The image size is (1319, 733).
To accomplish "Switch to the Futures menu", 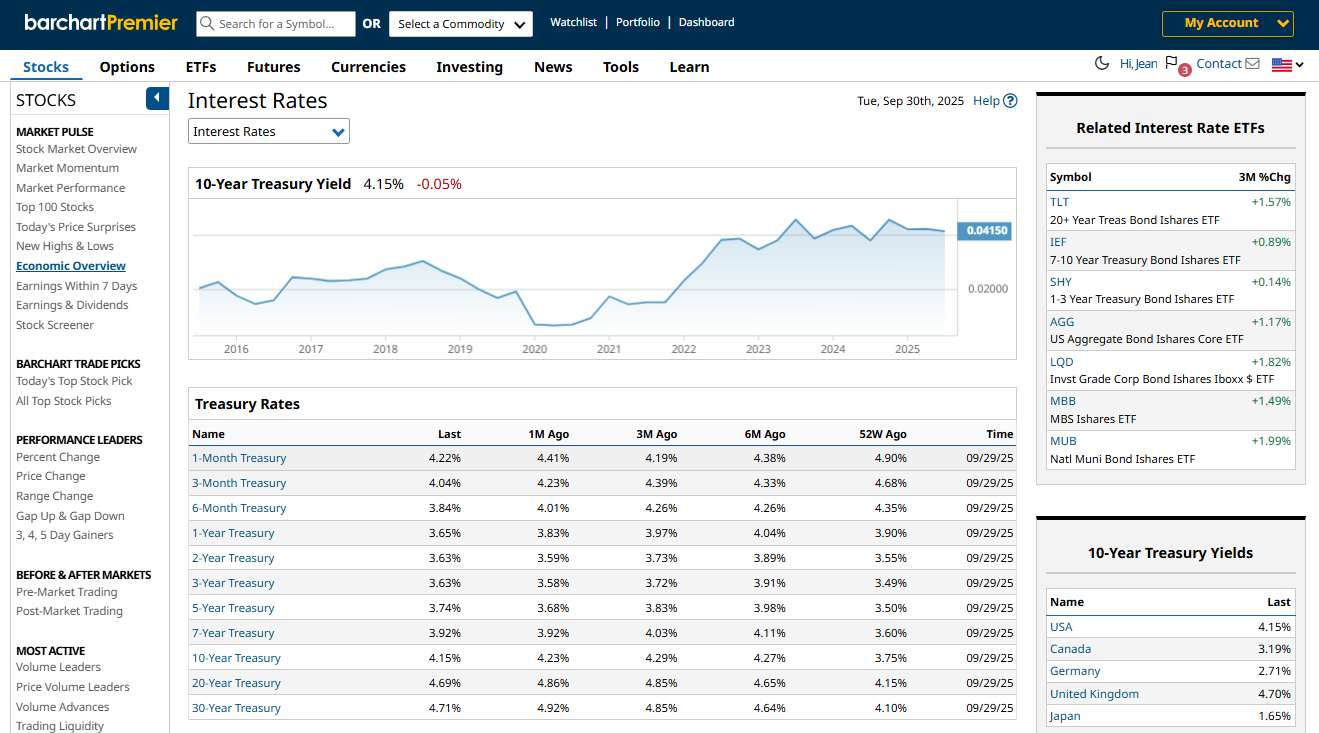I will 273,67.
